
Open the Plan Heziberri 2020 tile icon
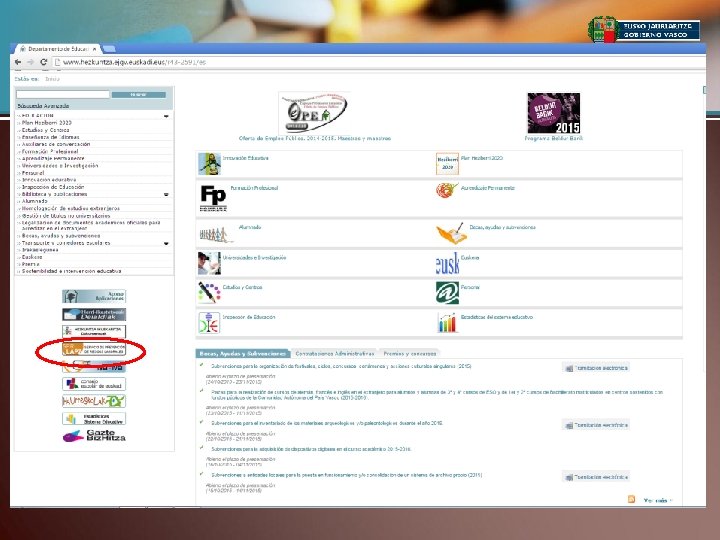[447, 164]
